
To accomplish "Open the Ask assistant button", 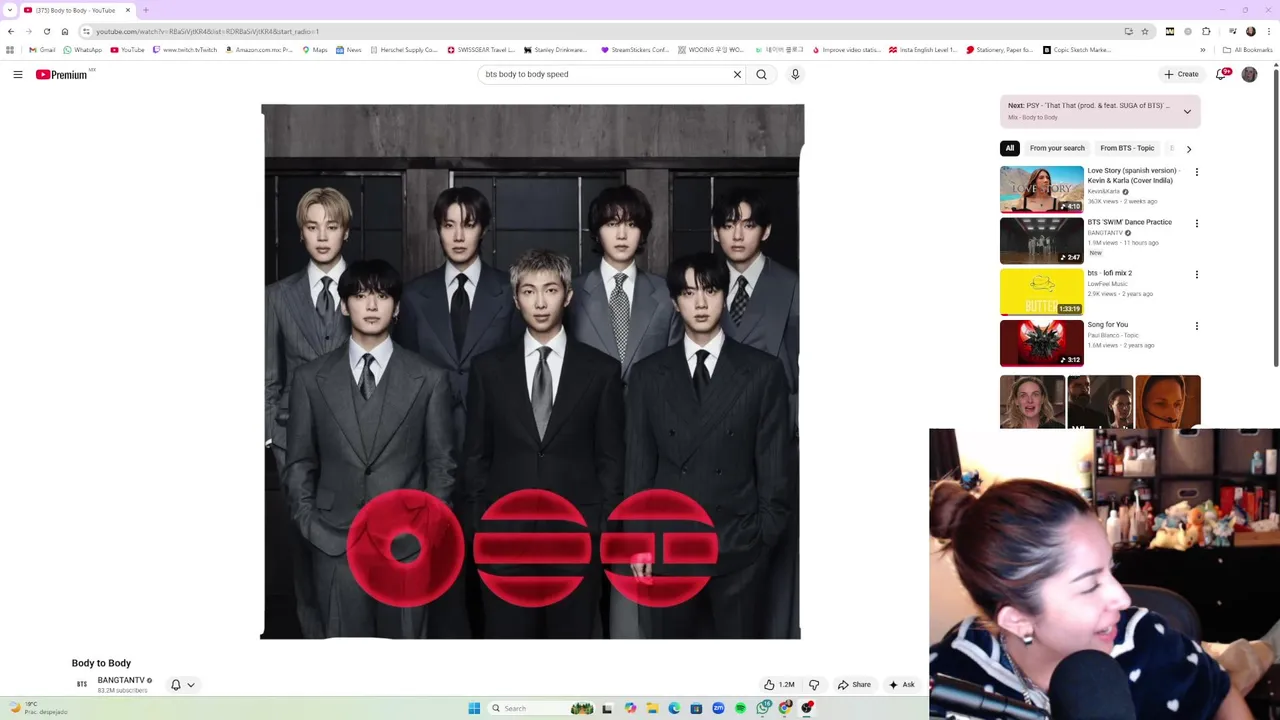I will tap(902, 685).
